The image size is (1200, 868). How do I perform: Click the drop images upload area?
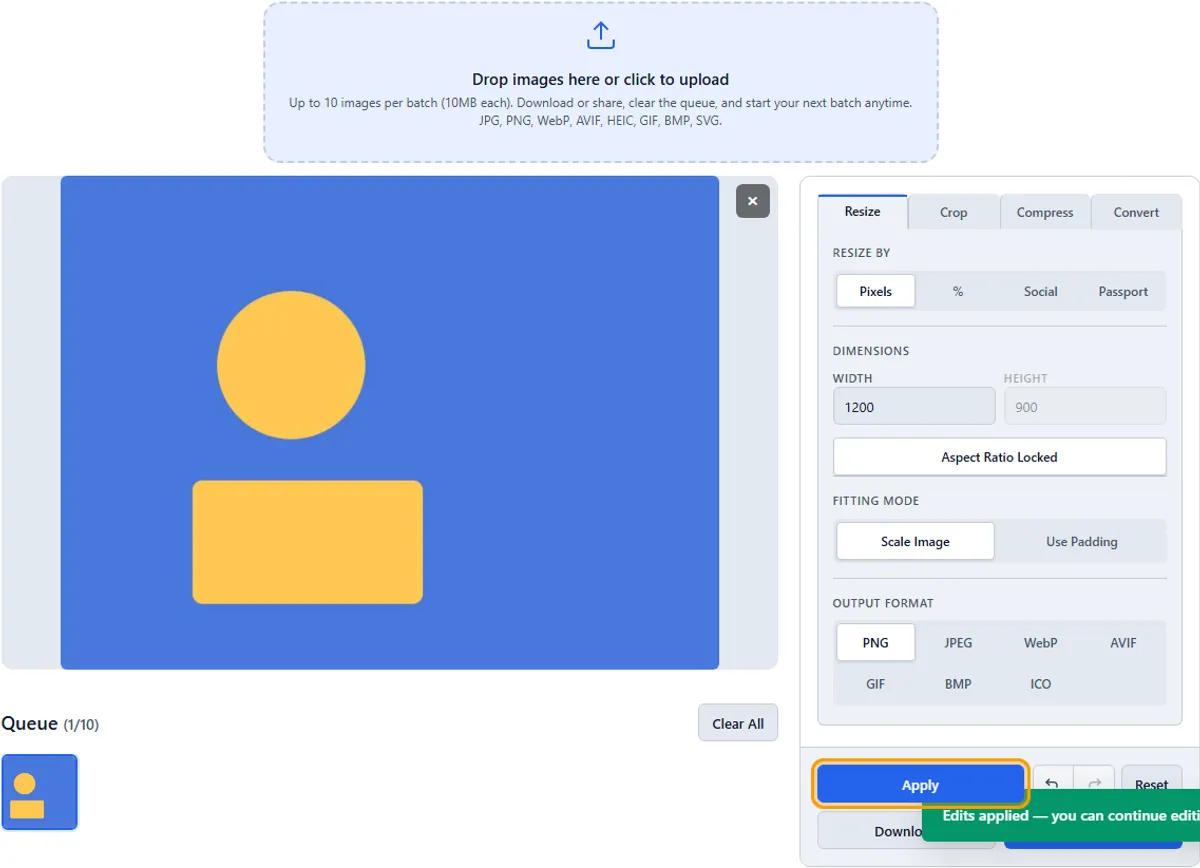coord(601,82)
